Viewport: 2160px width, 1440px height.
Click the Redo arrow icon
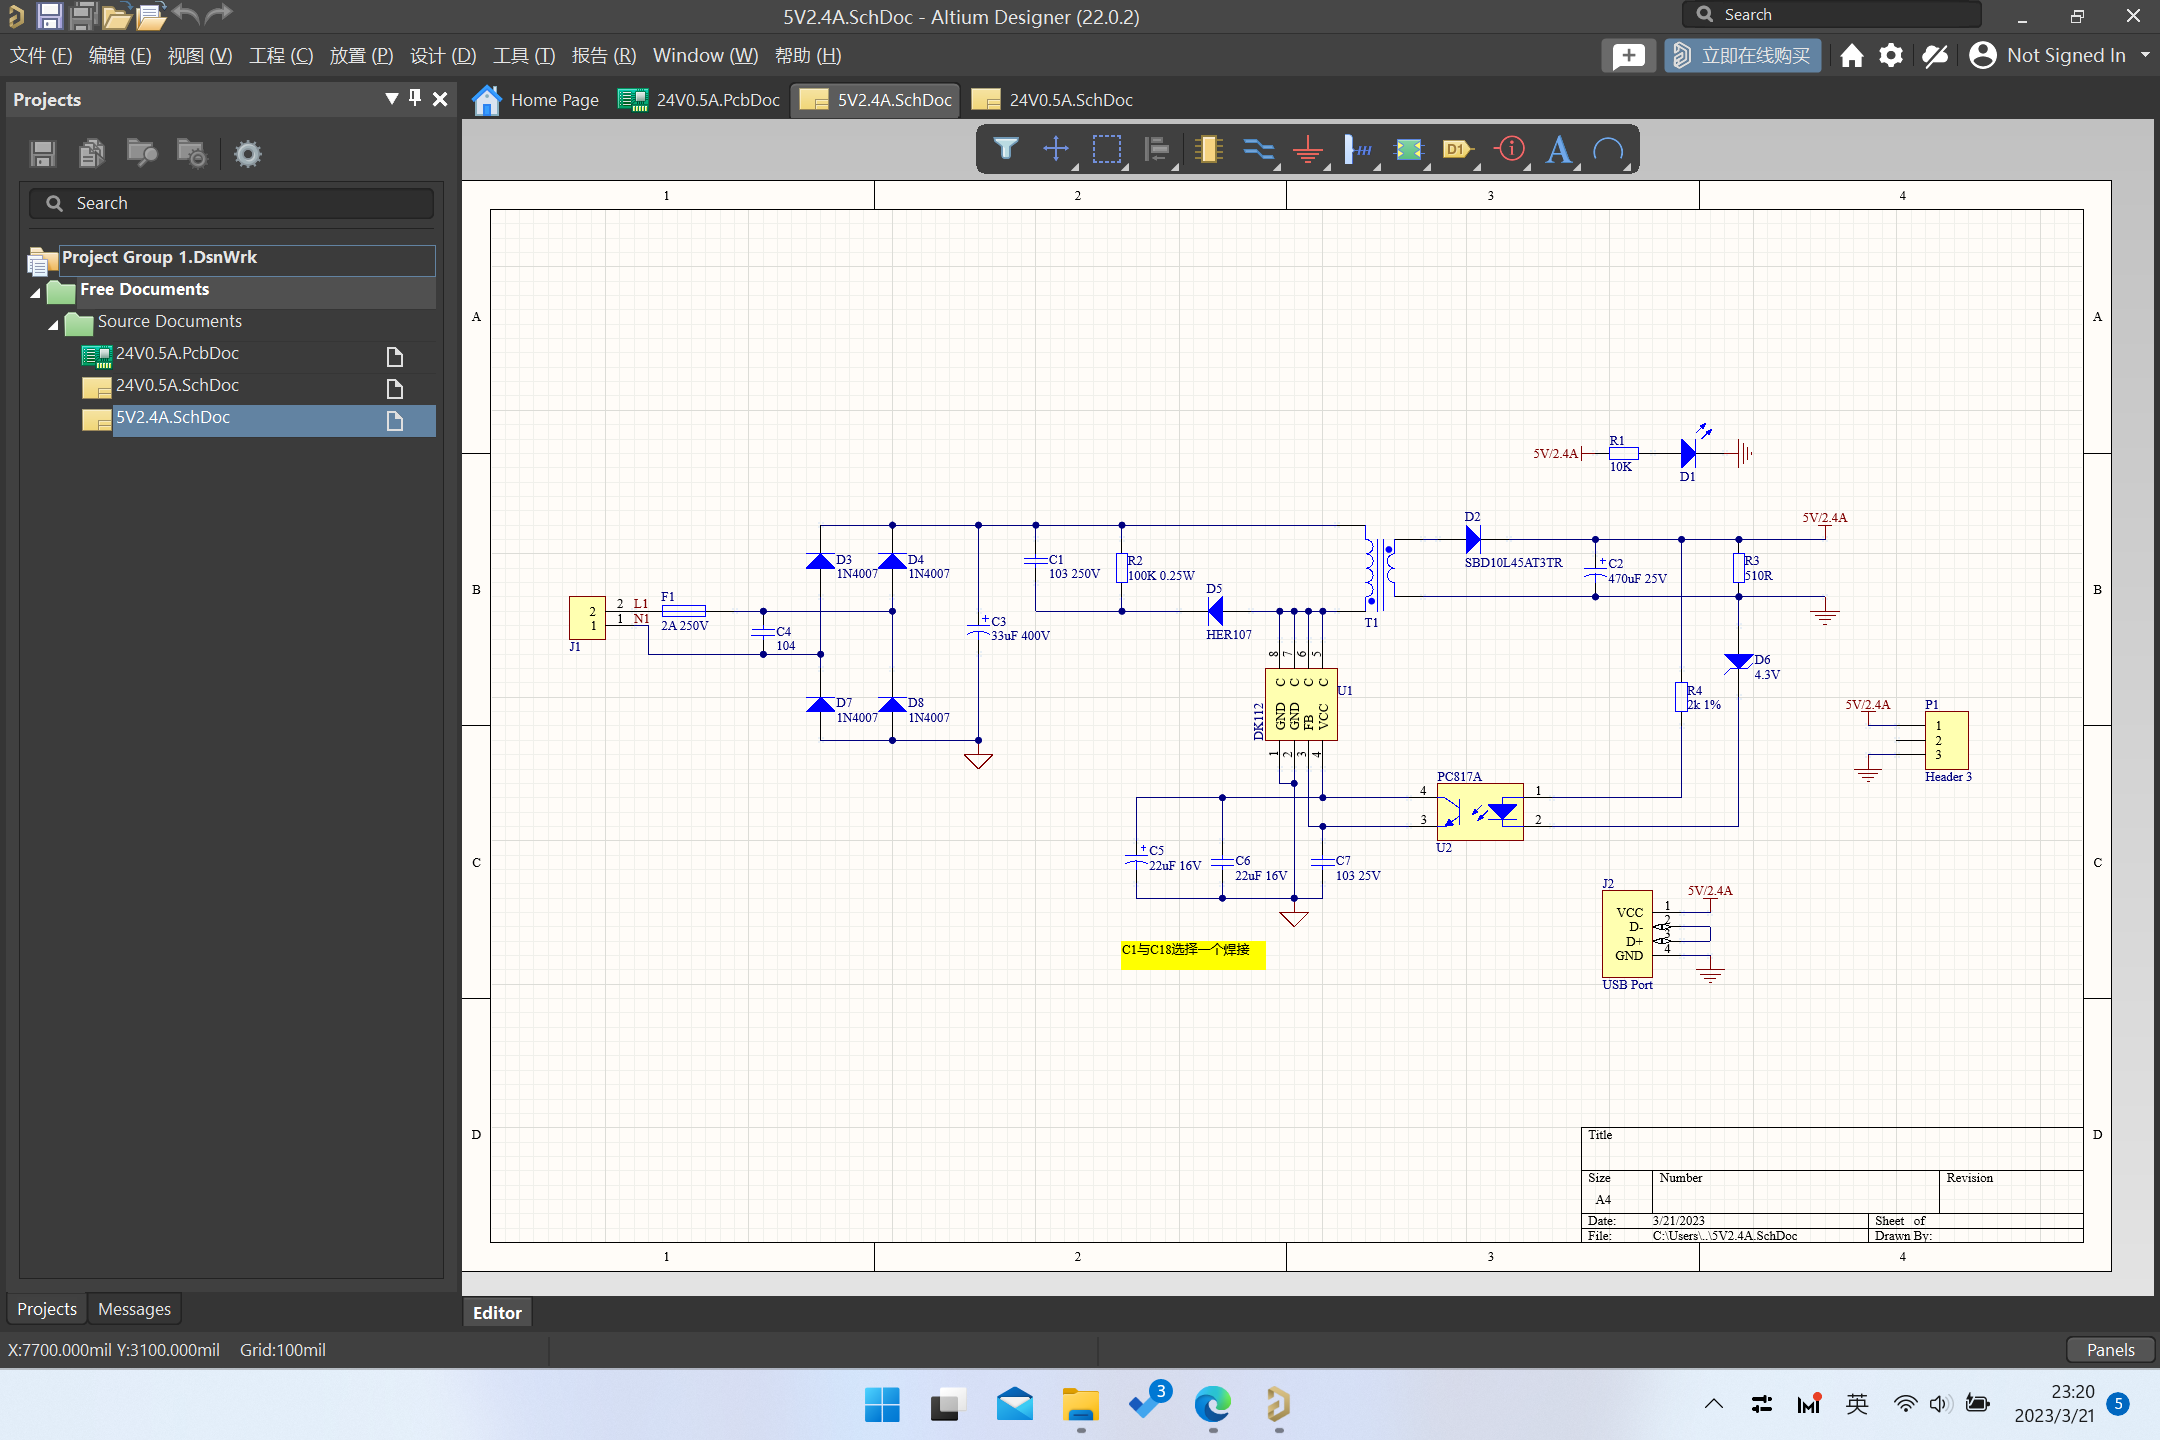click(218, 14)
